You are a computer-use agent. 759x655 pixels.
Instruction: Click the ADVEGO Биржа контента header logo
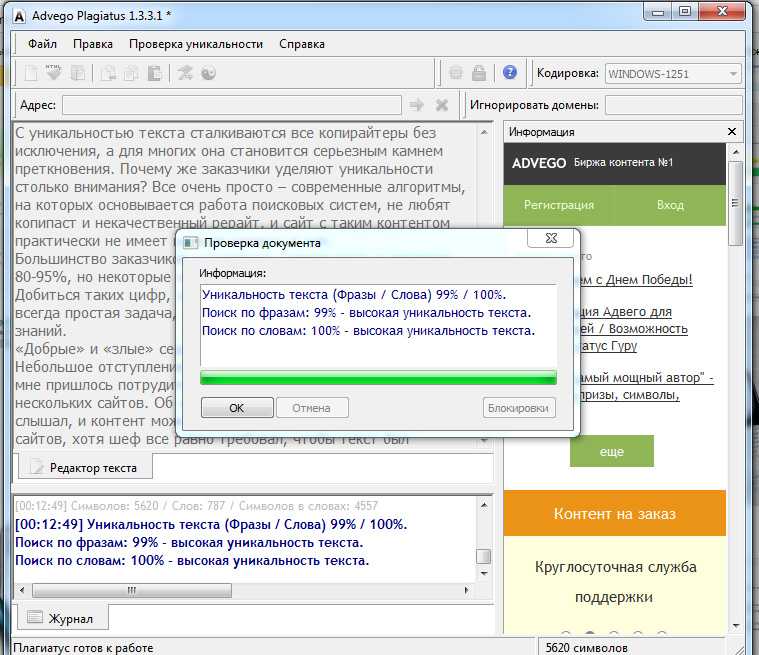click(592, 163)
